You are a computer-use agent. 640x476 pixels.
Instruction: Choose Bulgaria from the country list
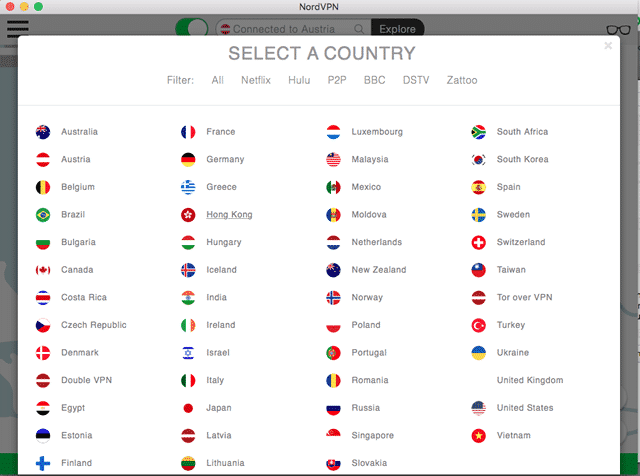point(78,242)
